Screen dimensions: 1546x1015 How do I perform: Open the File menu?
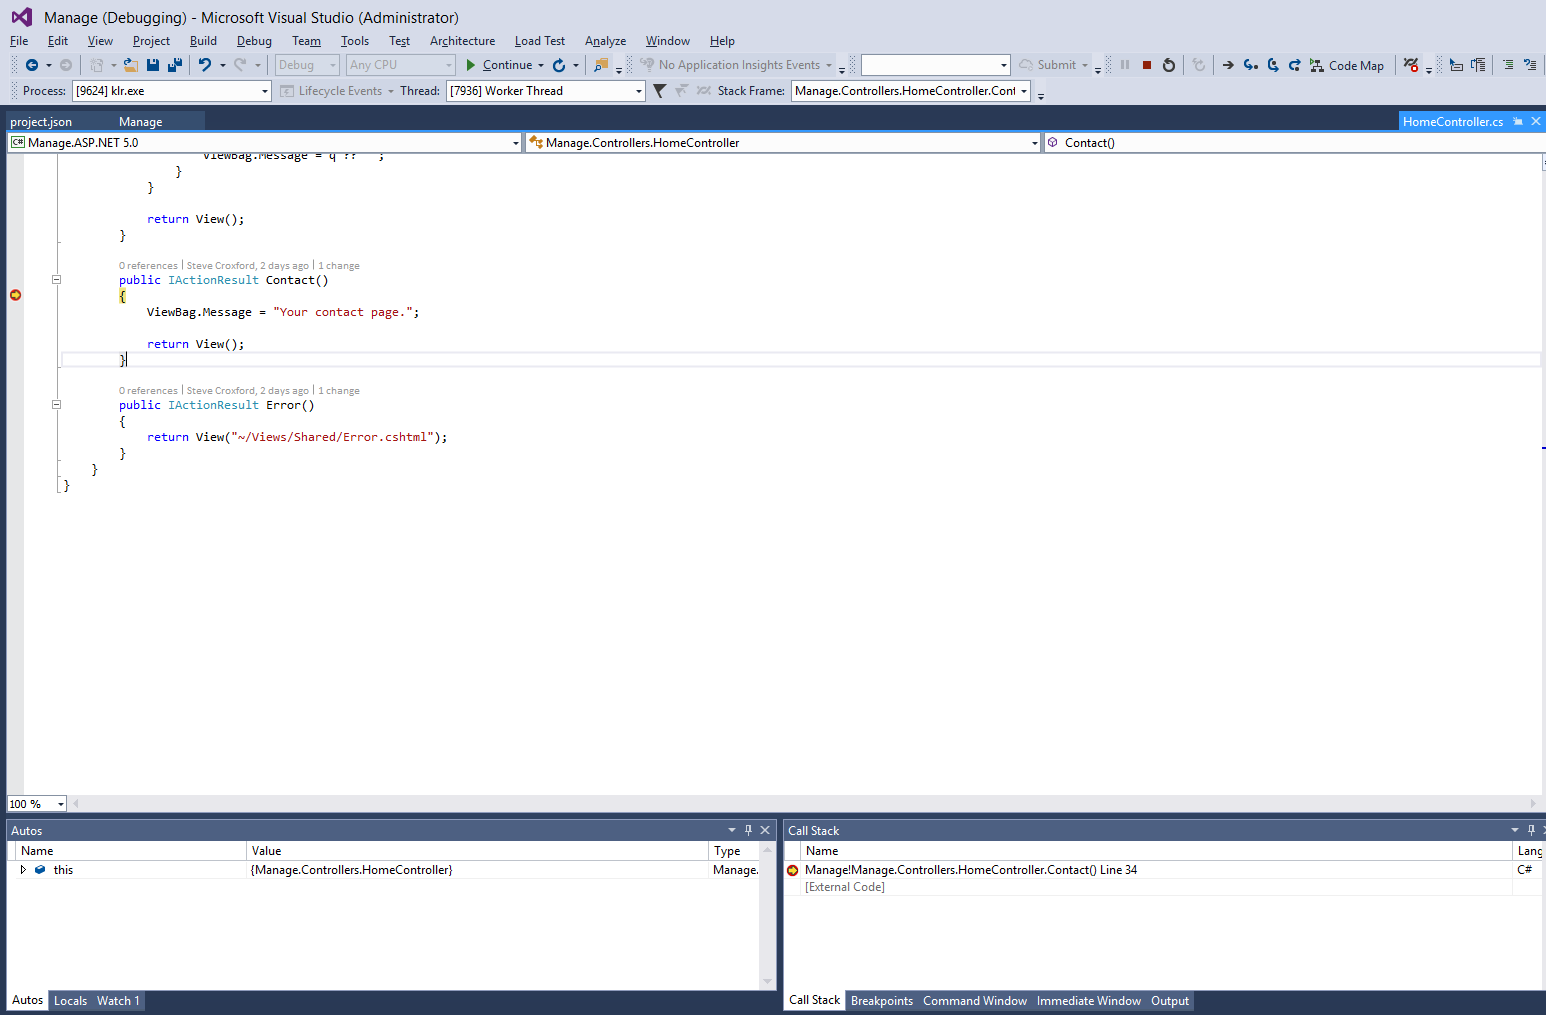pyautogui.click(x=19, y=41)
